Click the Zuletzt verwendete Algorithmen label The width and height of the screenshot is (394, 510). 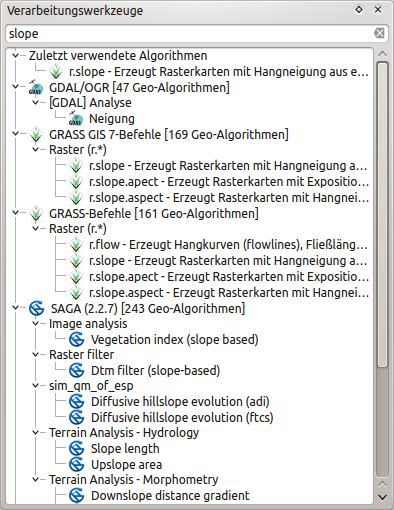pyautogui.click(x=118, y=55)
